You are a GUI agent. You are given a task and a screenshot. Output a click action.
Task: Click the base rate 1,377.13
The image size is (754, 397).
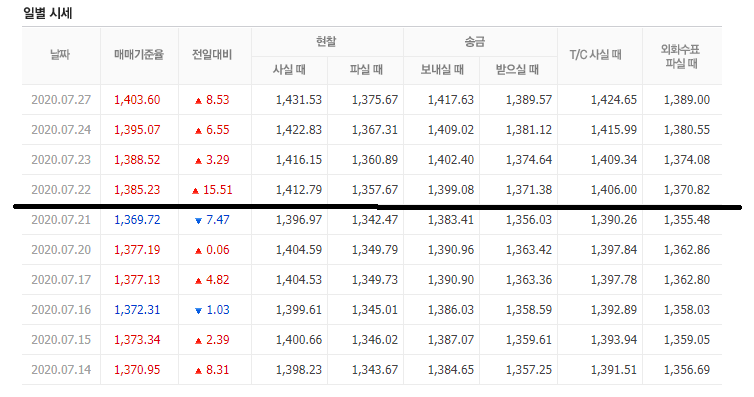coord(137,280)
